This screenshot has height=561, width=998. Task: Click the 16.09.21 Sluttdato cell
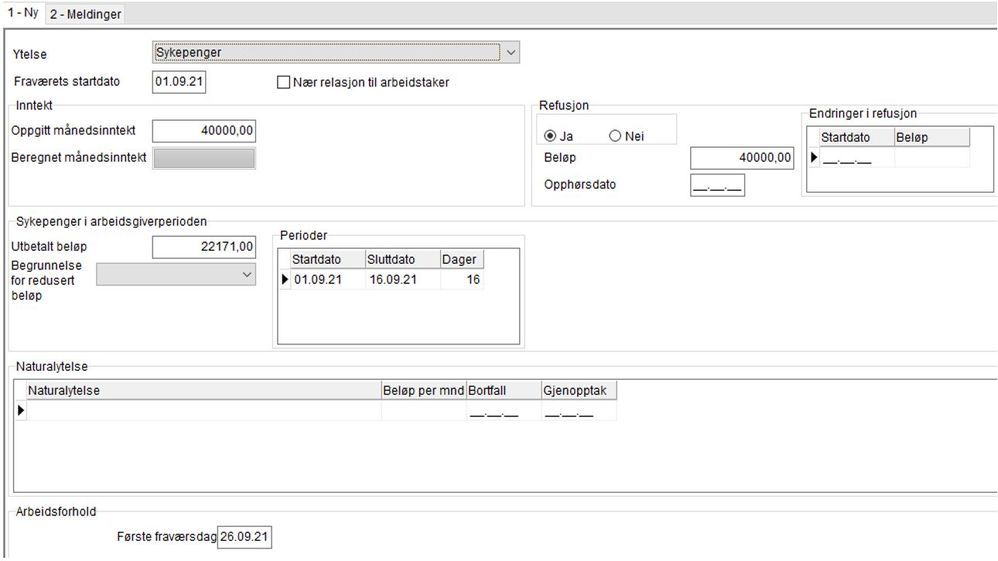403,280
